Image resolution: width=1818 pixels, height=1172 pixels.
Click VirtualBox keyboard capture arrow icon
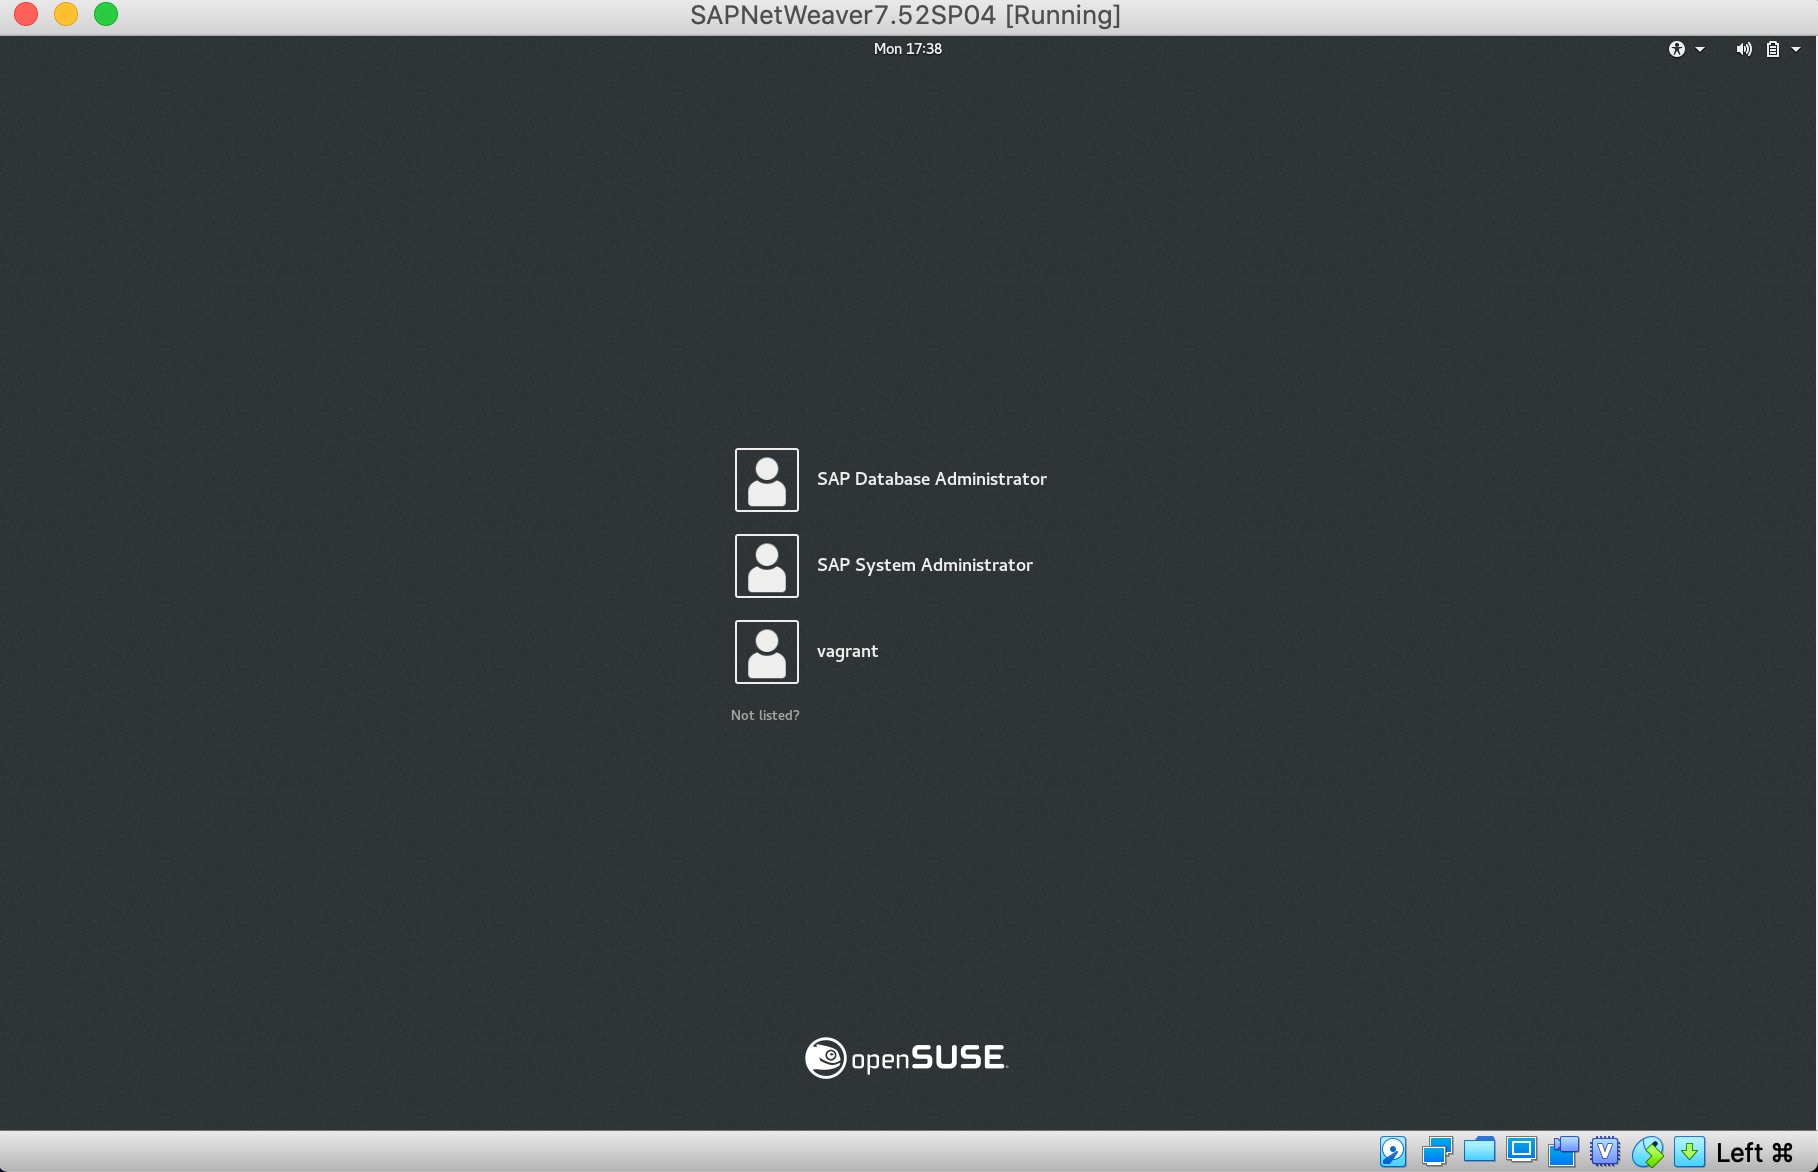point(1689,1152)
